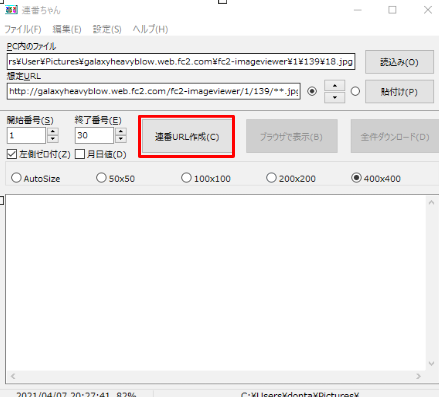This screenshot has width=439, height=397.
Task: Click the 想定URL input field
Action: pos(154,91)
